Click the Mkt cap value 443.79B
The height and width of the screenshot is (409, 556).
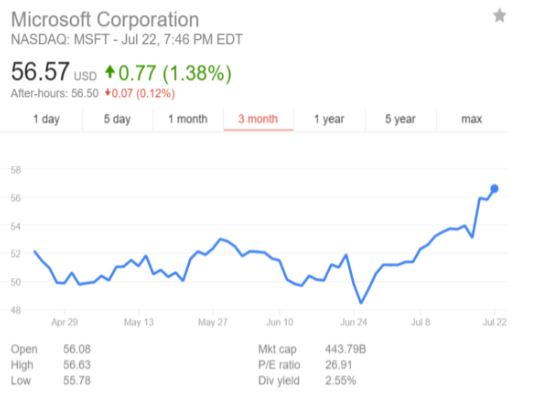click(345, 349)
